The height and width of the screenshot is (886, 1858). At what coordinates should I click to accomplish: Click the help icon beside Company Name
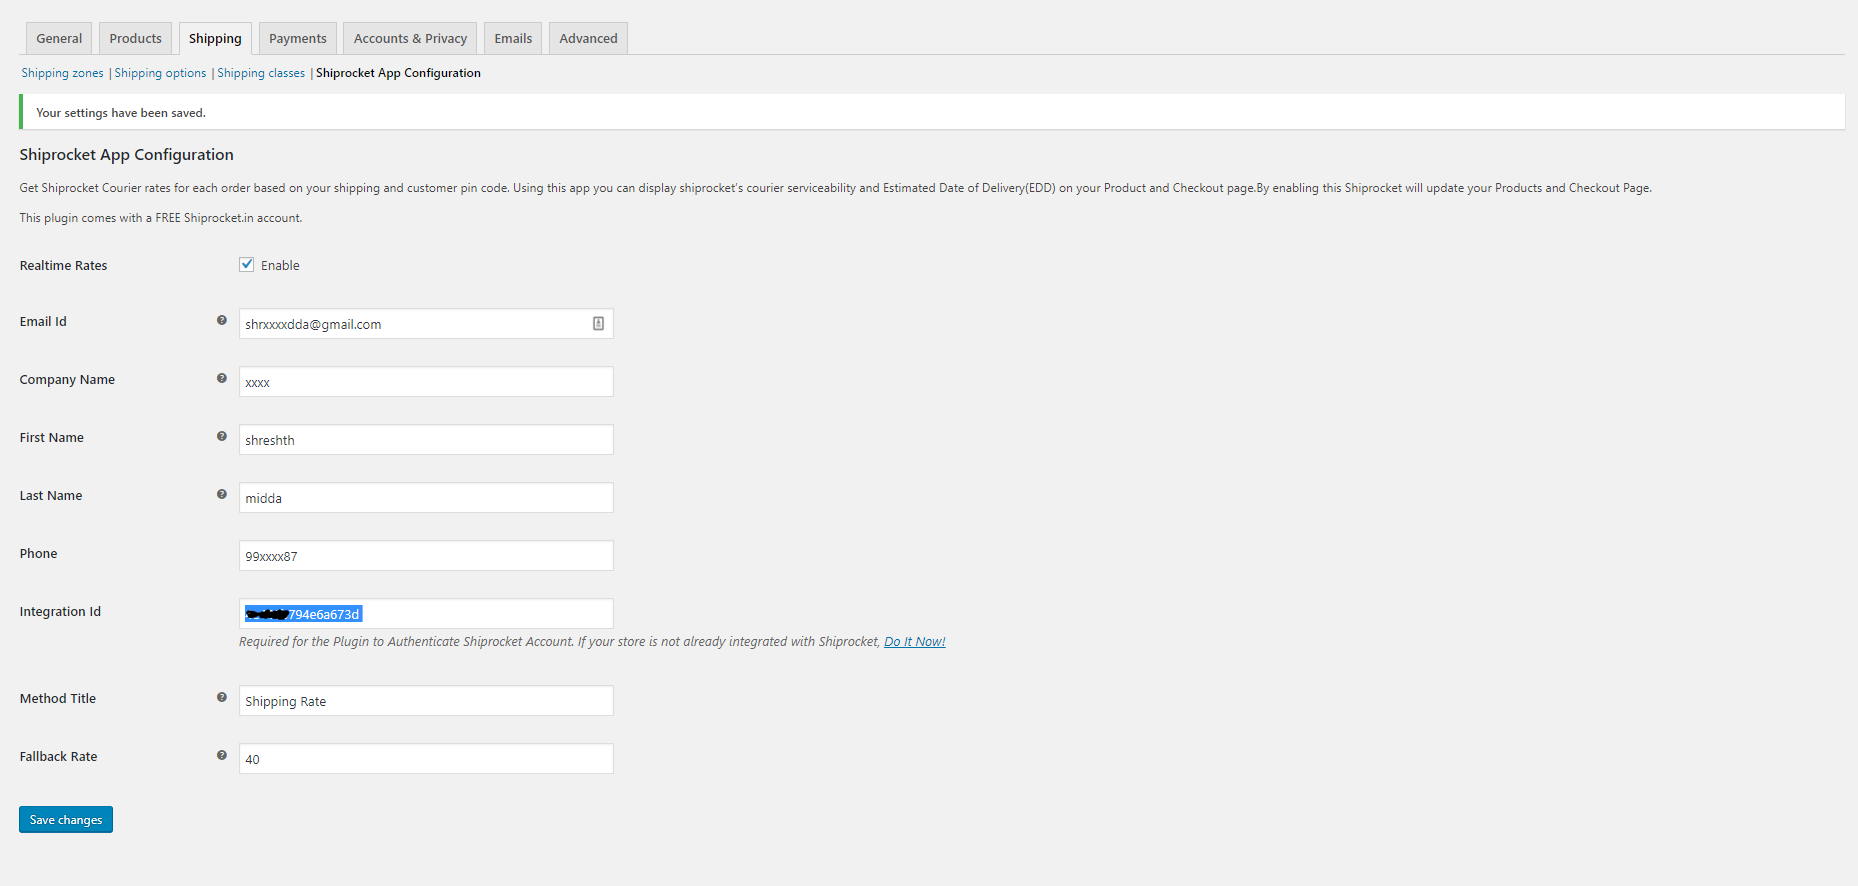[222, 378]
